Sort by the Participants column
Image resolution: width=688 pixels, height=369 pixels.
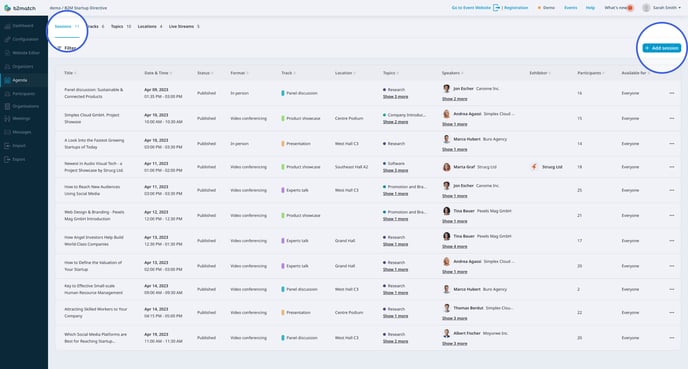(x=591, y=73)
